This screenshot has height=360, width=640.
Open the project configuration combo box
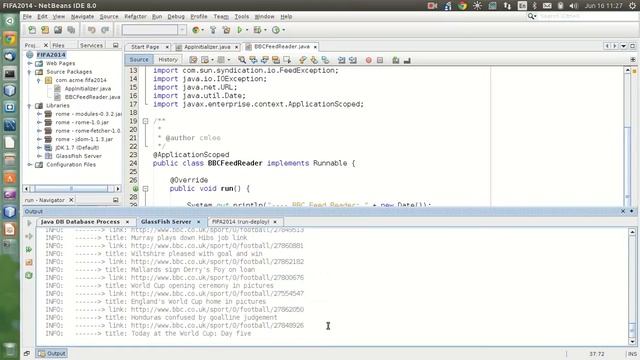pos(154,30)
